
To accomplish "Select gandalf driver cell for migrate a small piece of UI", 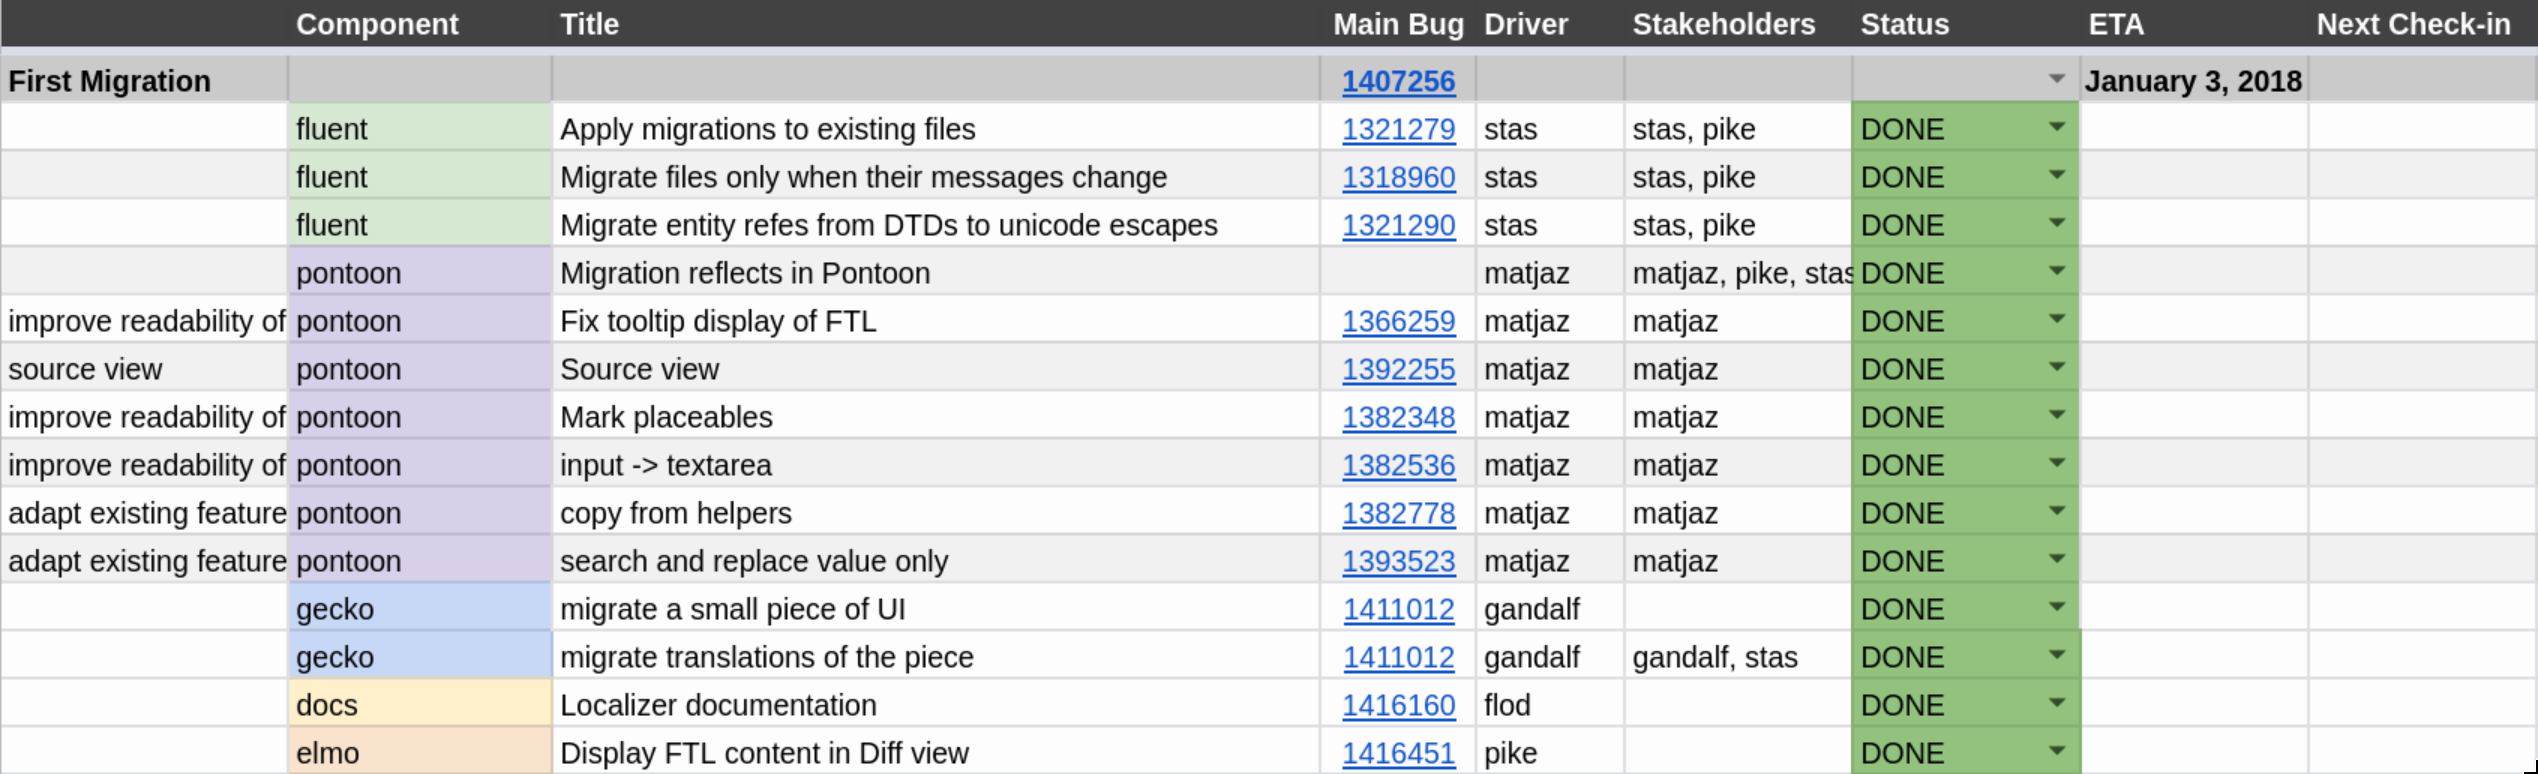I will click(x=1550, y=609).
